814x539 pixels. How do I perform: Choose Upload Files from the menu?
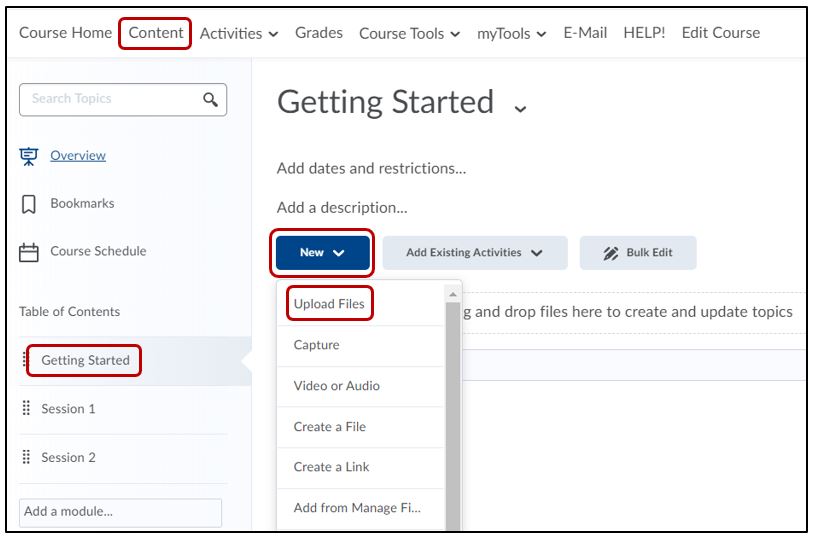click(x=329, y=304)
